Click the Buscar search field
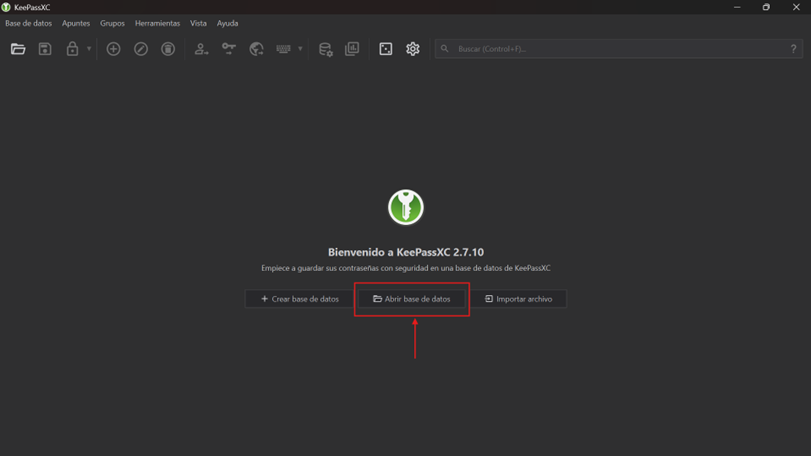Image resolution: width=811 pixels, height=456 pixels. tap(619, 49)
